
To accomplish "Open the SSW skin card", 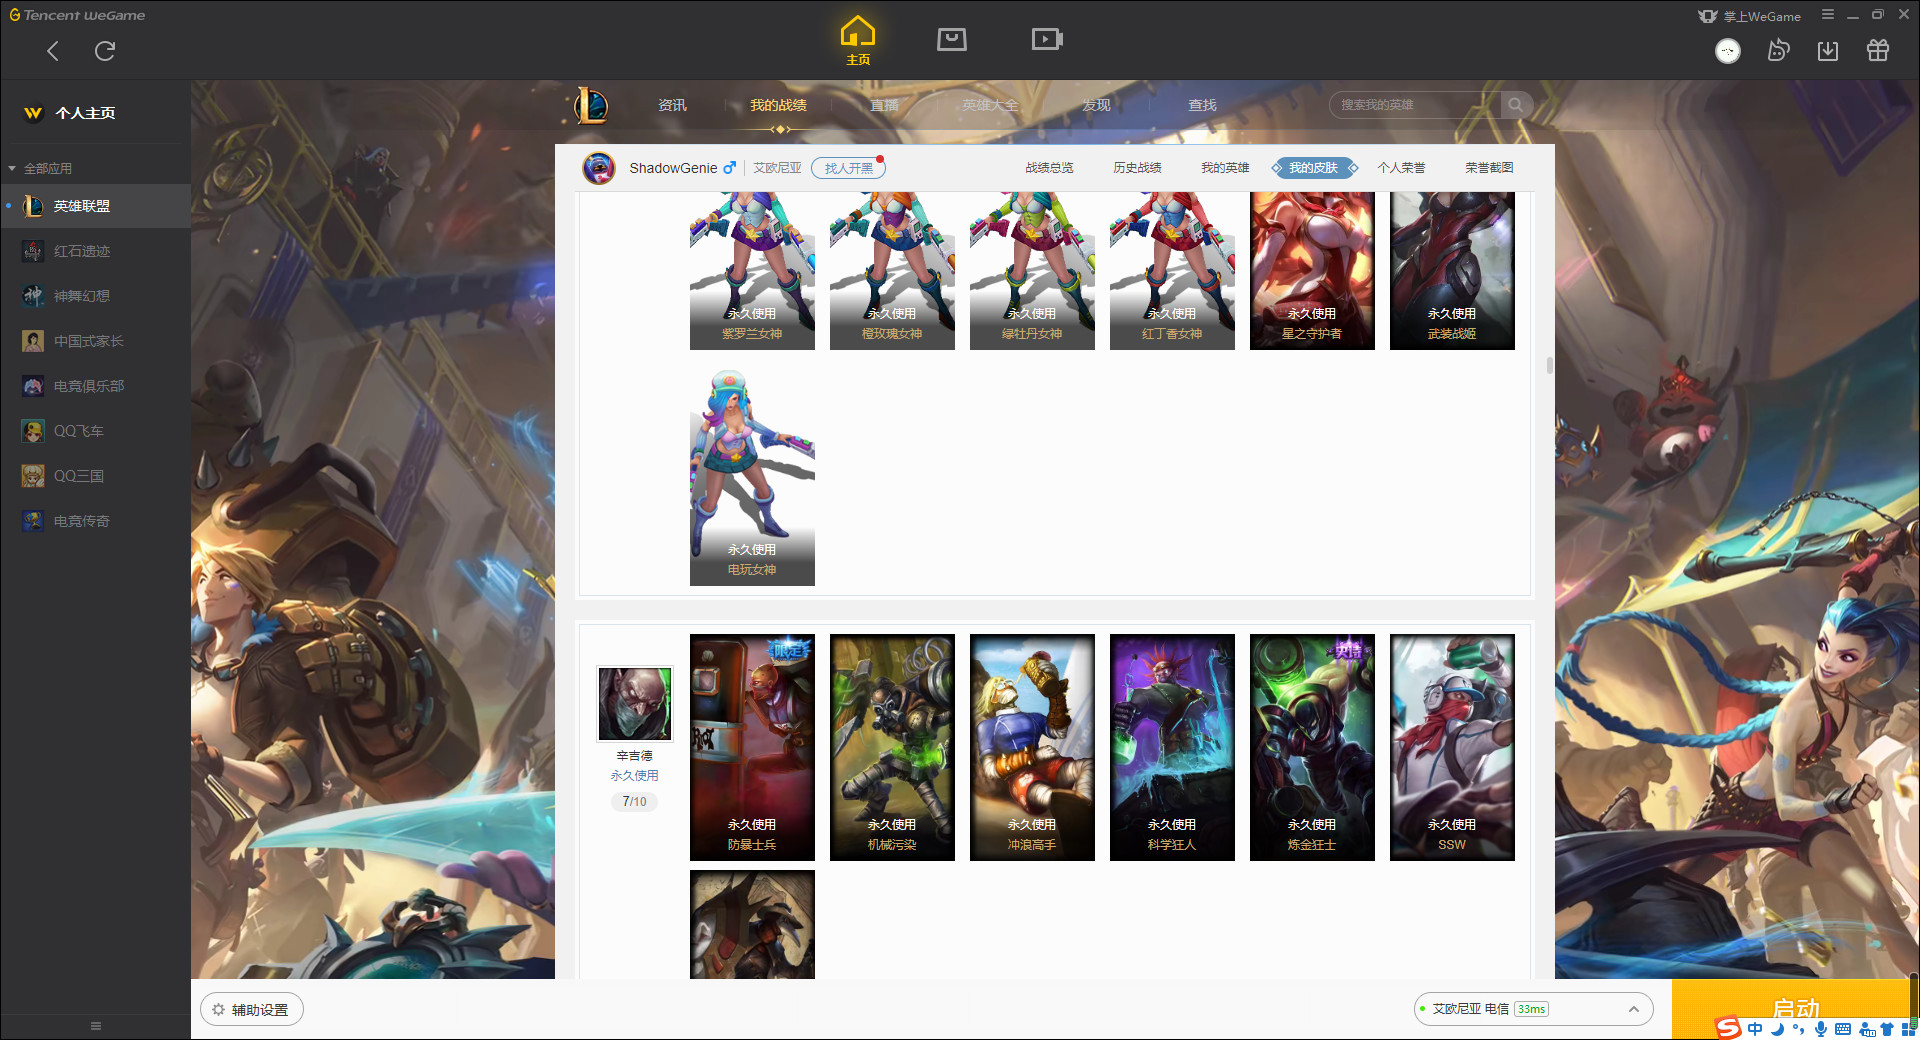I will coord(1452,747).
